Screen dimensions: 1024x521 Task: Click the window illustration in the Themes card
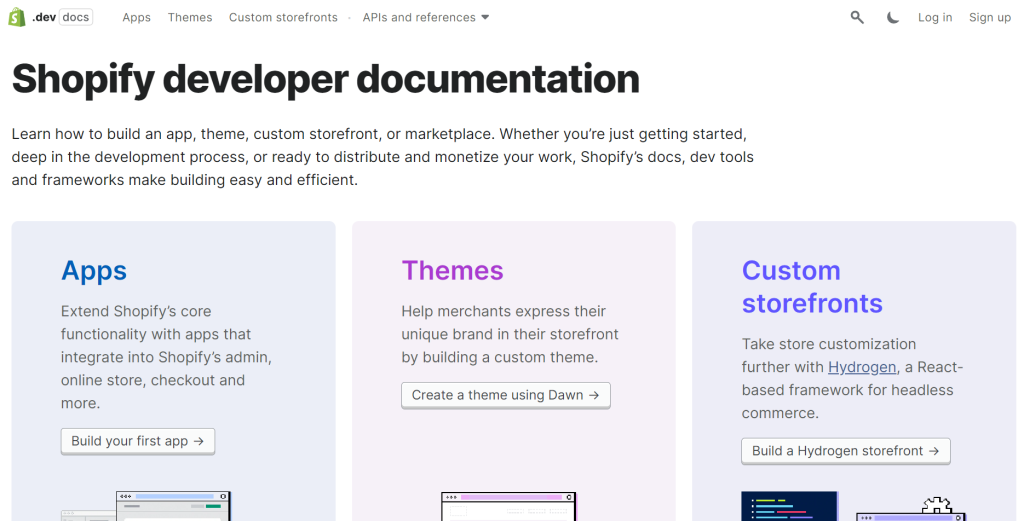508,506
